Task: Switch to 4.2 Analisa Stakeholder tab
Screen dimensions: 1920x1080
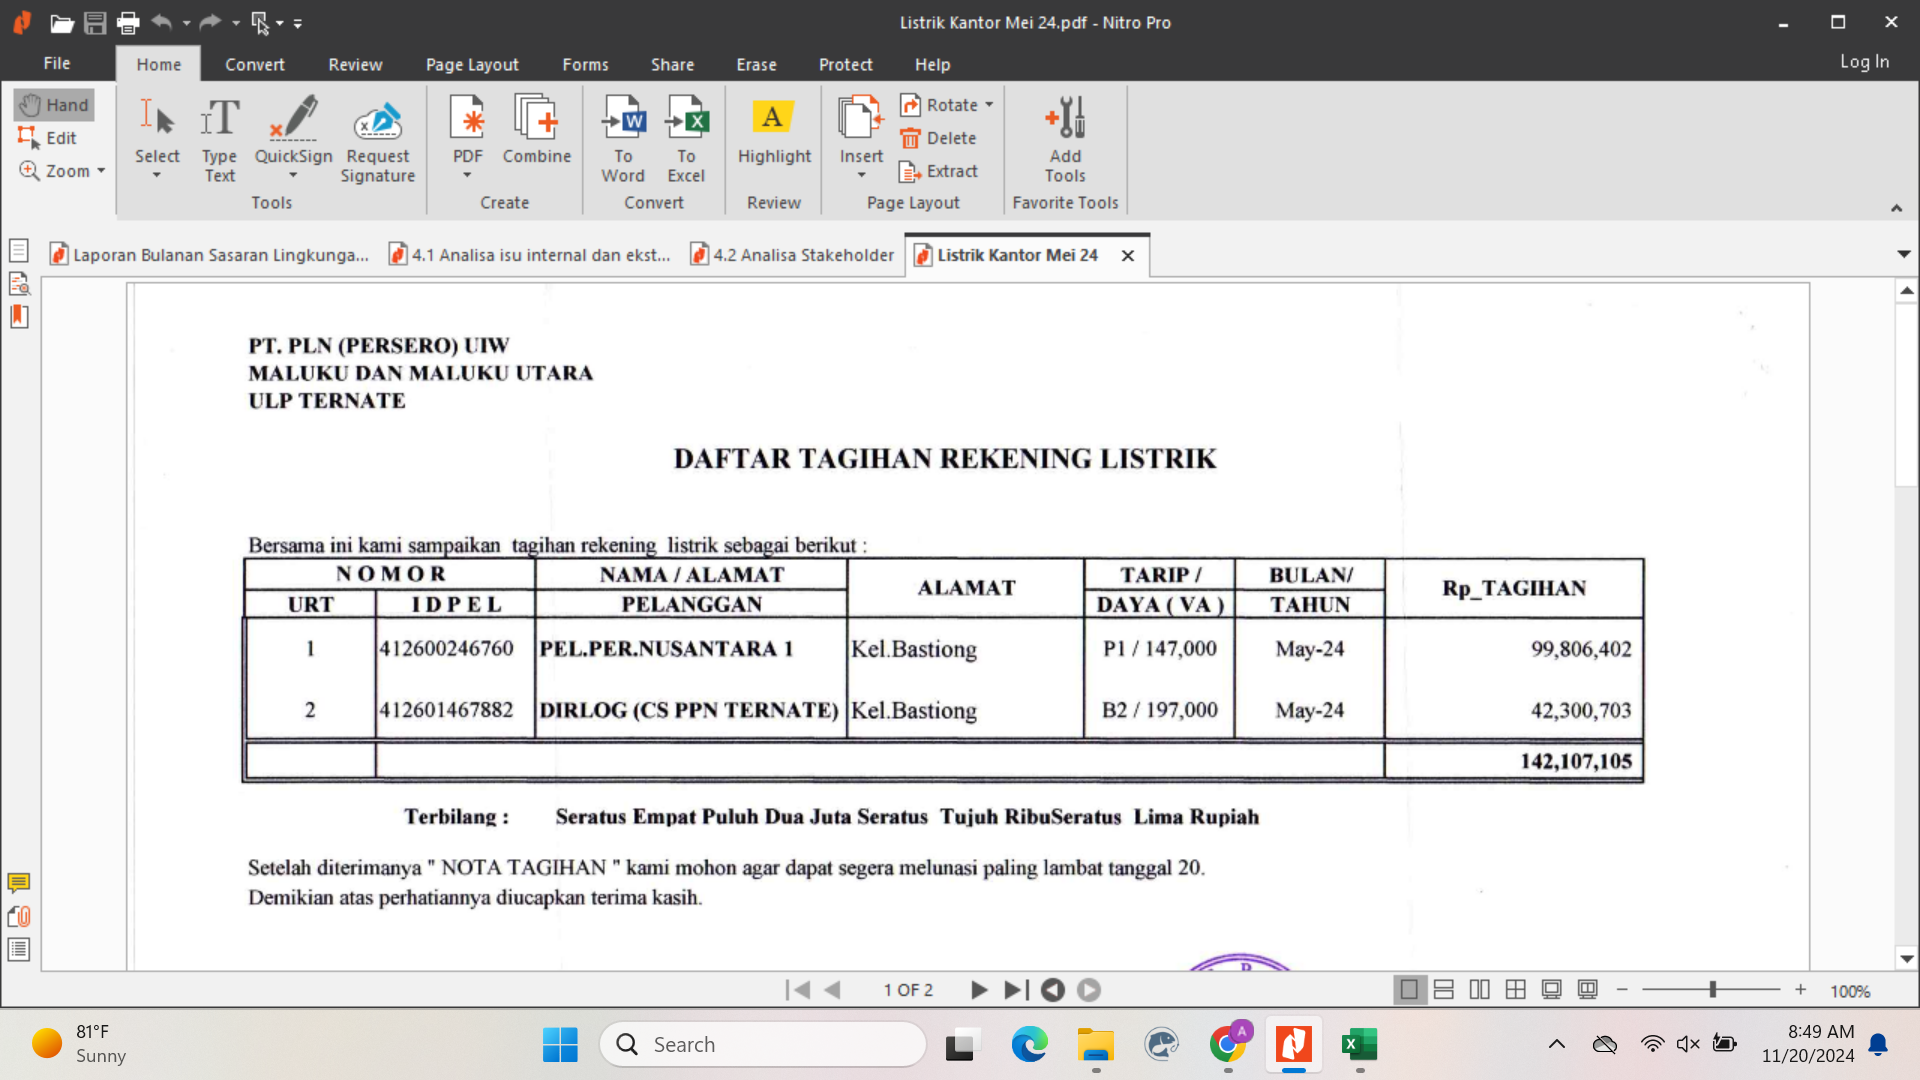Action: point(792,255)
